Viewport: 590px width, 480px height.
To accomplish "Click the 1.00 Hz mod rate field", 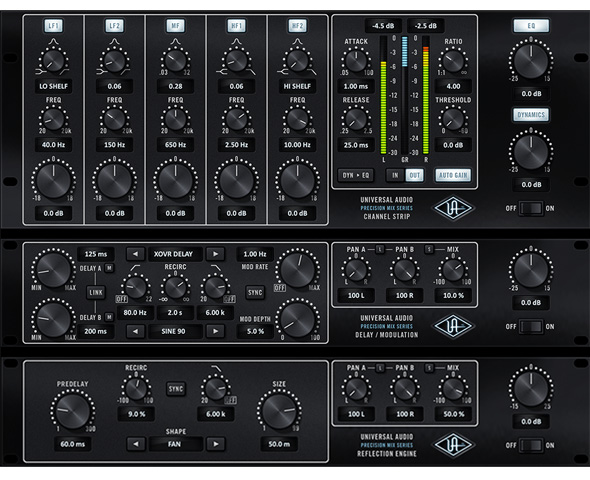I will click(255, 254).
